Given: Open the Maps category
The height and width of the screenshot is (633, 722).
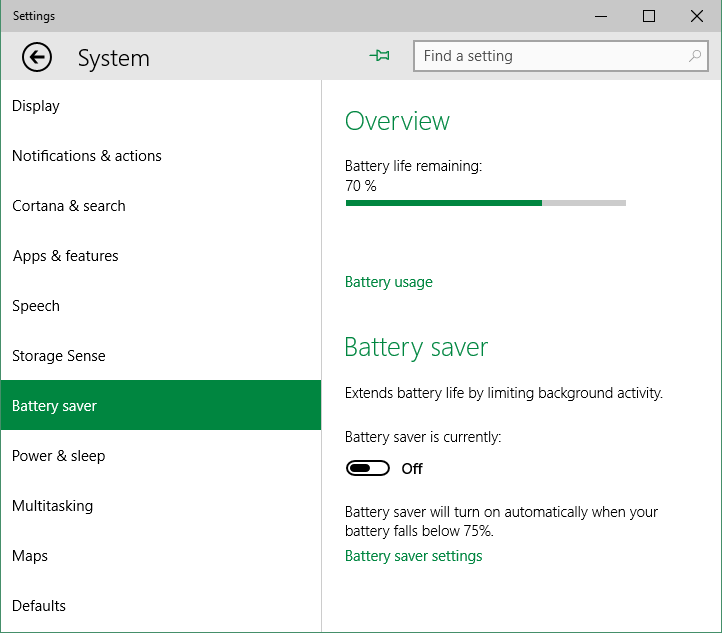Looking at the screenshot, I should [x=30, y=556].
